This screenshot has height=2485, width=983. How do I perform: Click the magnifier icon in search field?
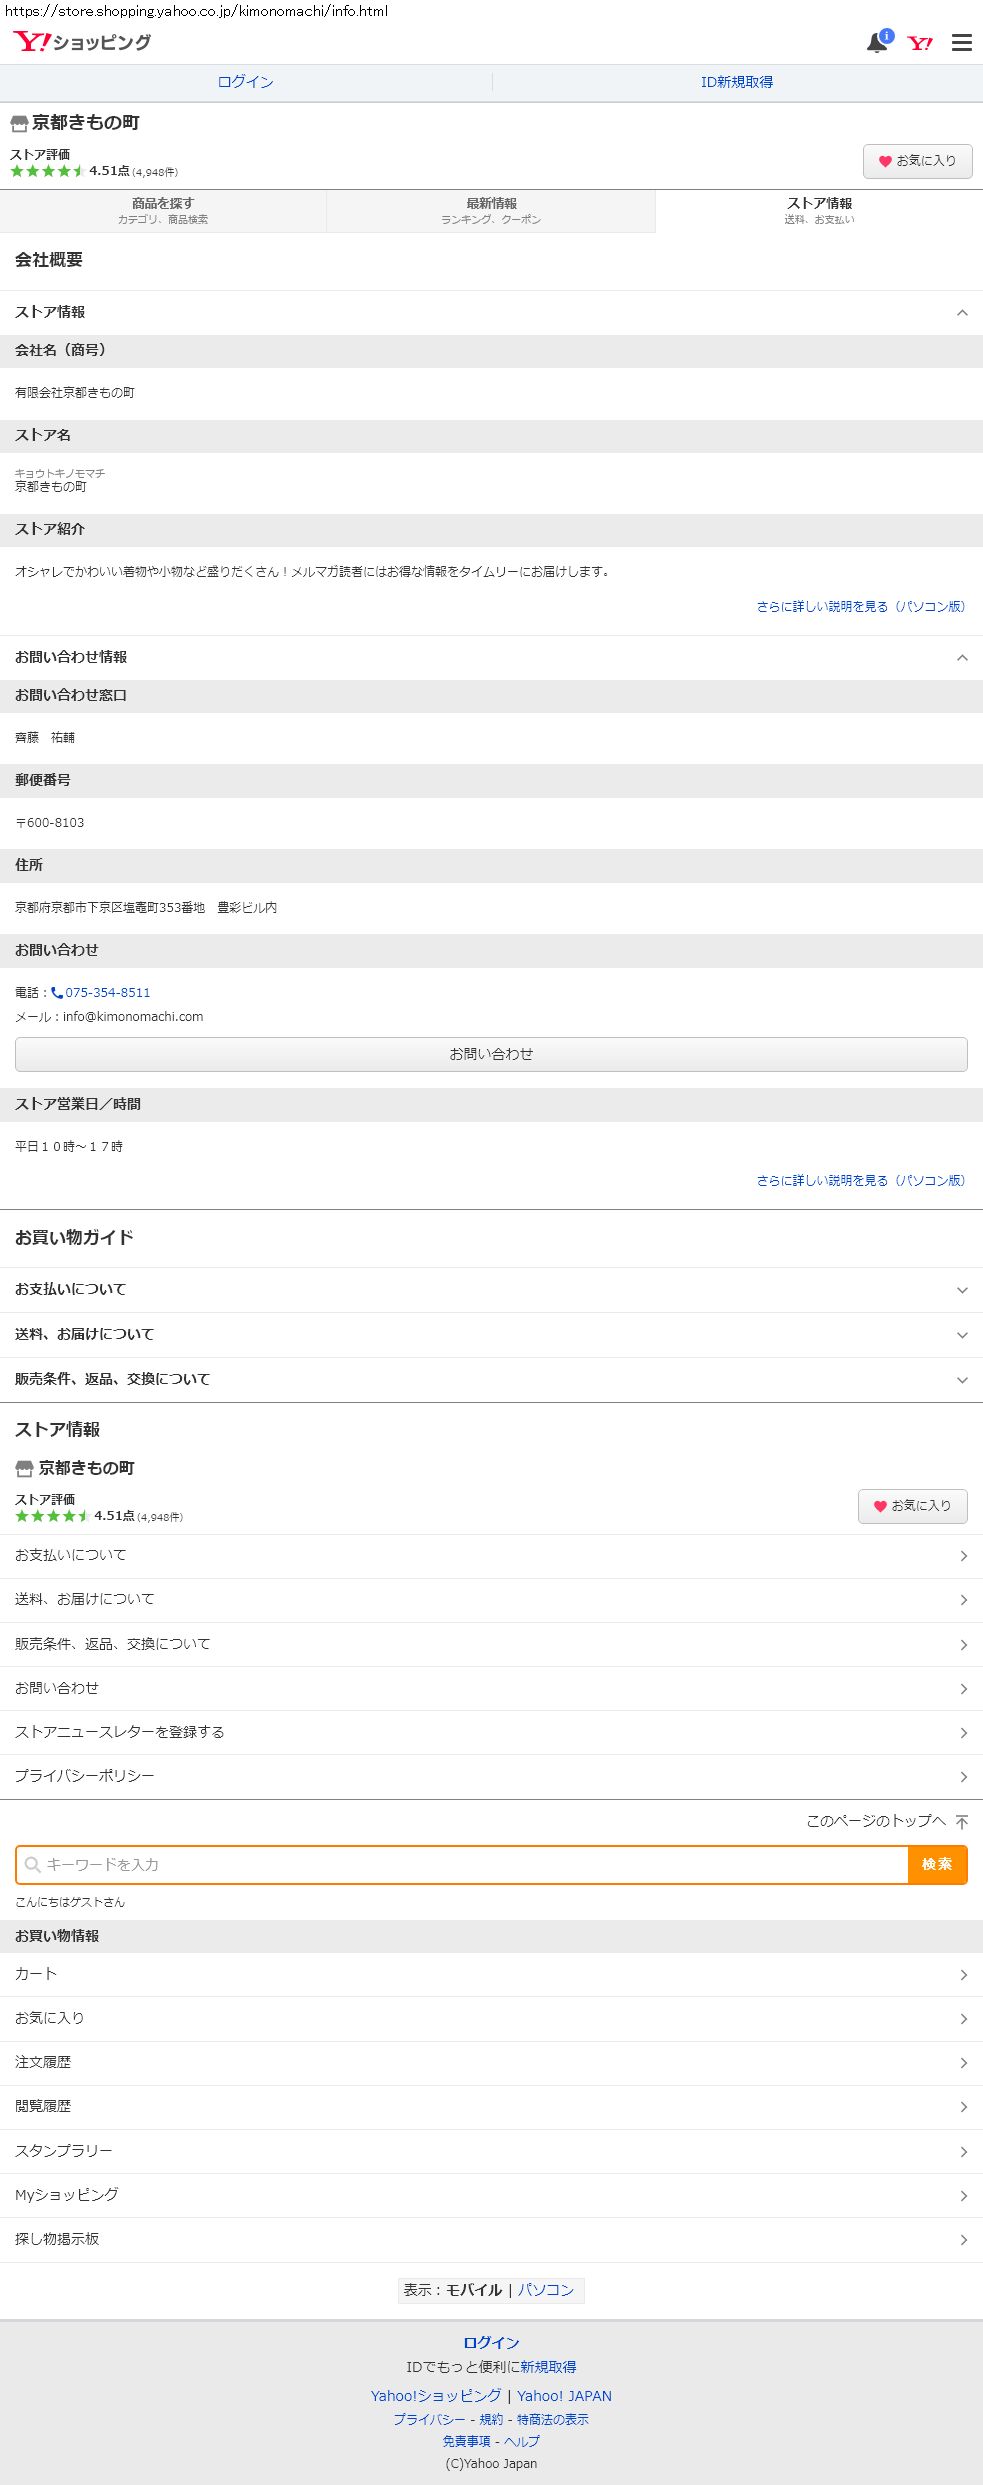33,1864
